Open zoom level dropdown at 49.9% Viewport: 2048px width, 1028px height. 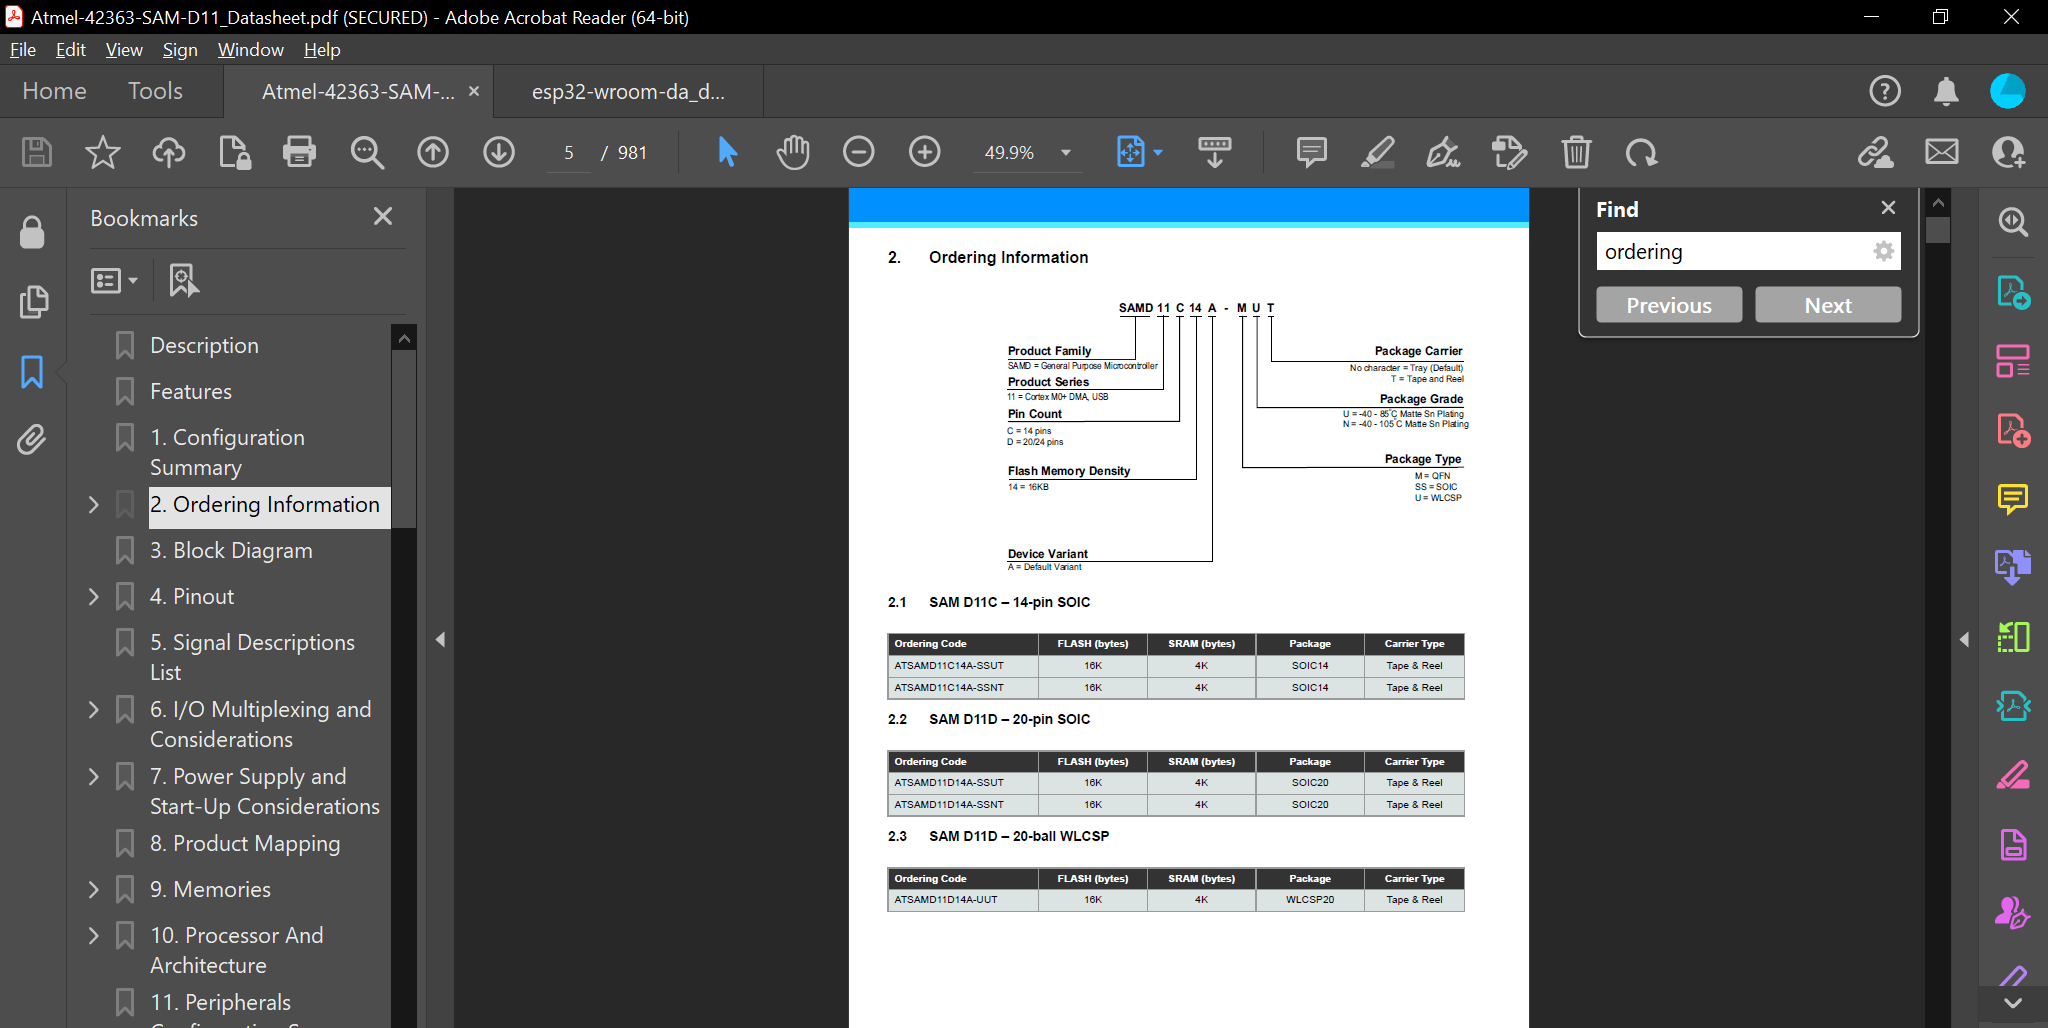coord(1066,153)
